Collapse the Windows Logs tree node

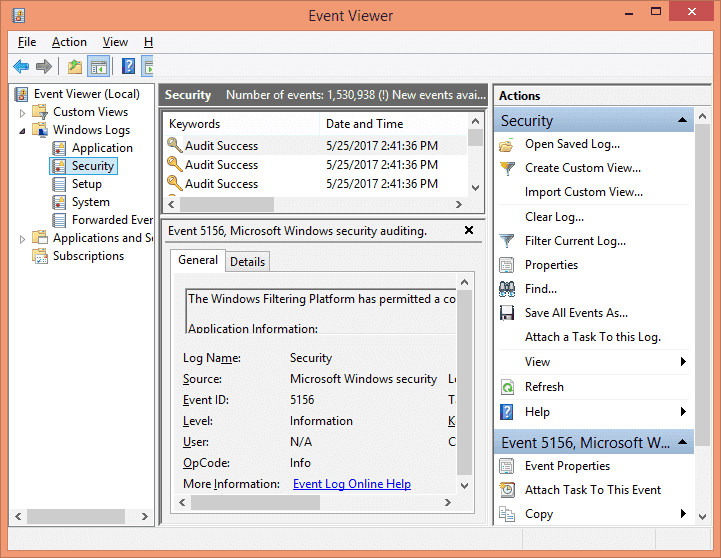tap(22, 131)
